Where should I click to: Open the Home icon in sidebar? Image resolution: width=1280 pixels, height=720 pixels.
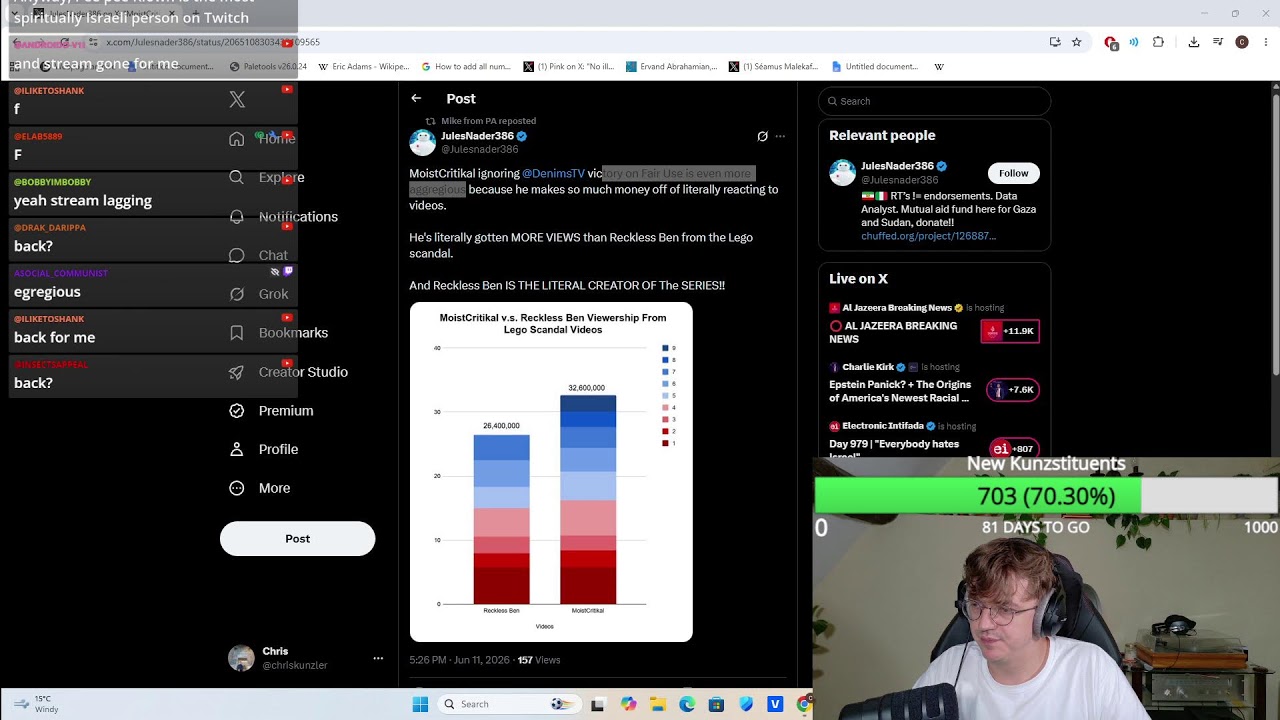click(x=236, y=138)
